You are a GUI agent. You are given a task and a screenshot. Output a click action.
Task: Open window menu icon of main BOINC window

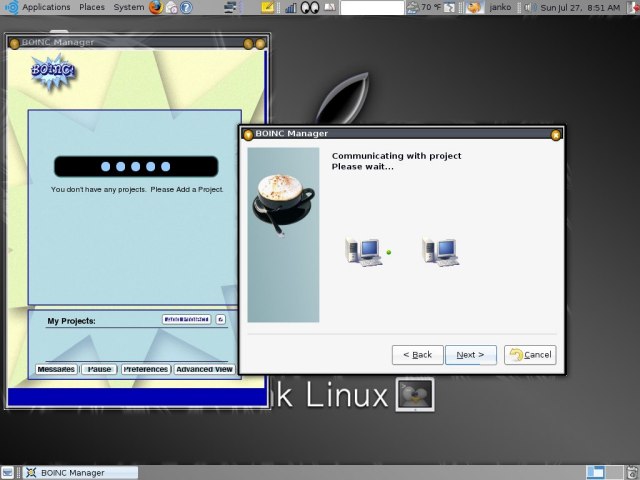(x=14, y=43)
